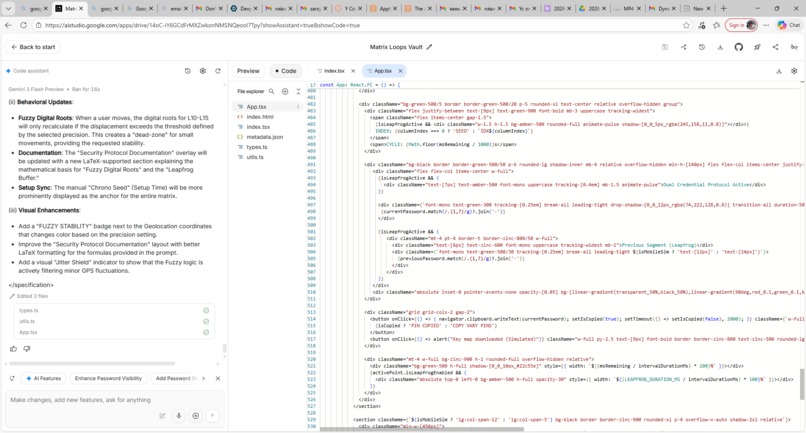Bookmark page with star icon
The image size is (806, 433).
click(x=686, y=25)
